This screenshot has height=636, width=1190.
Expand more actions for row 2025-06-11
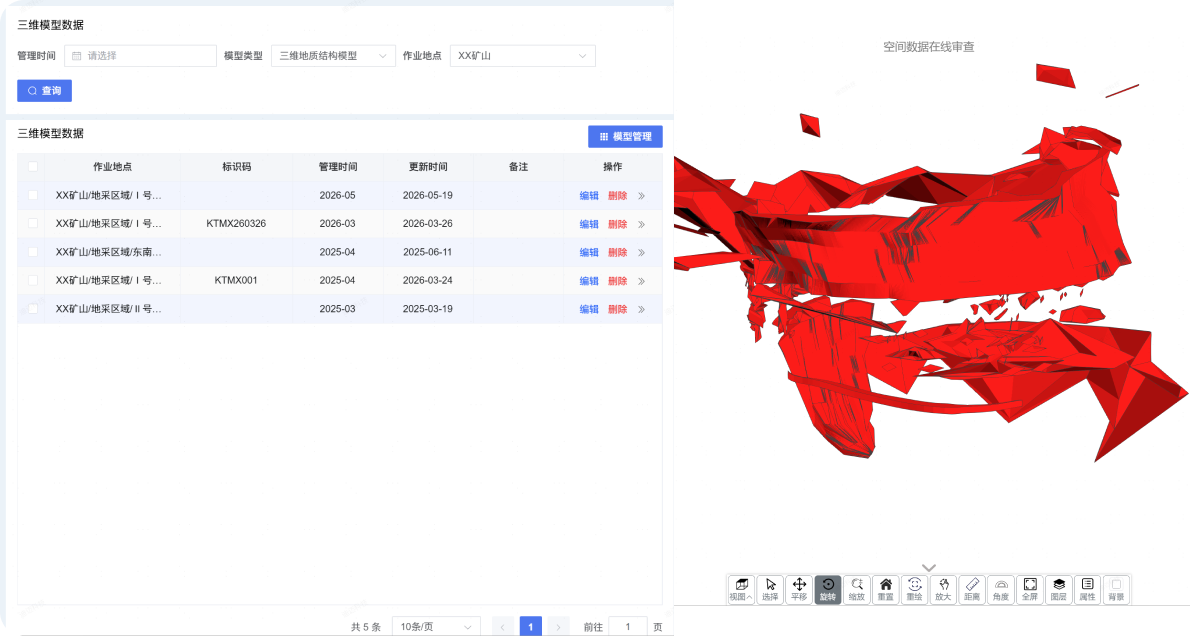(x=641, y=253)
